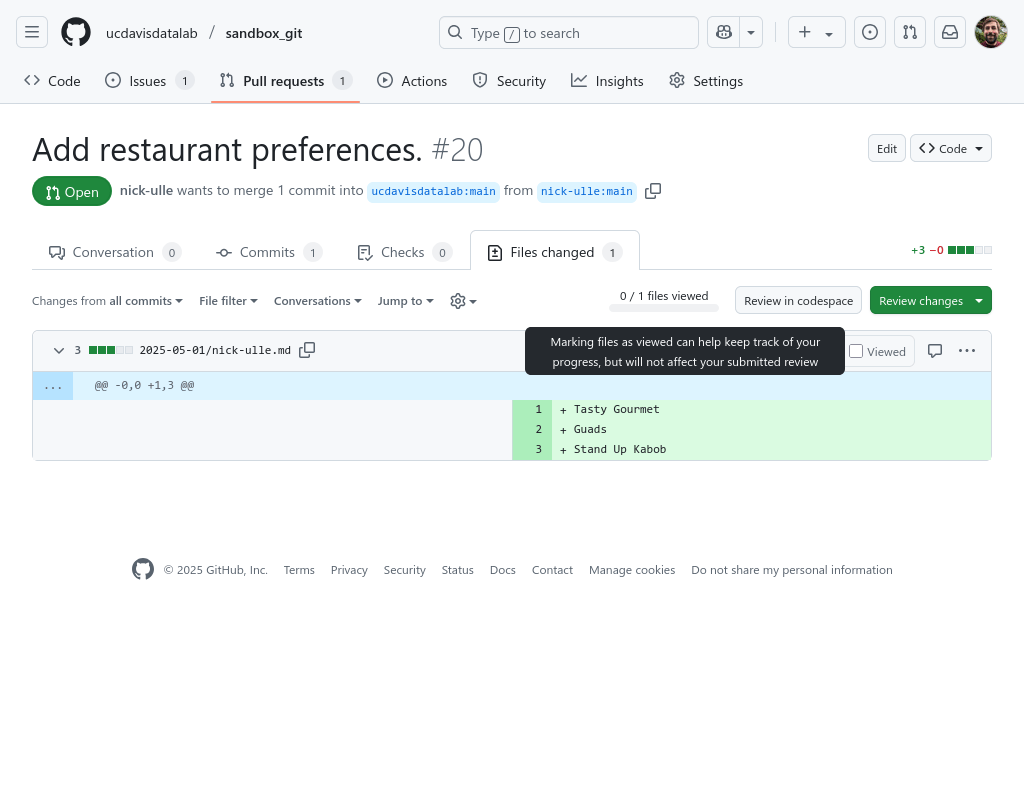
Task: Collapse the nick-ulle.md file diff
Action: 59,351
